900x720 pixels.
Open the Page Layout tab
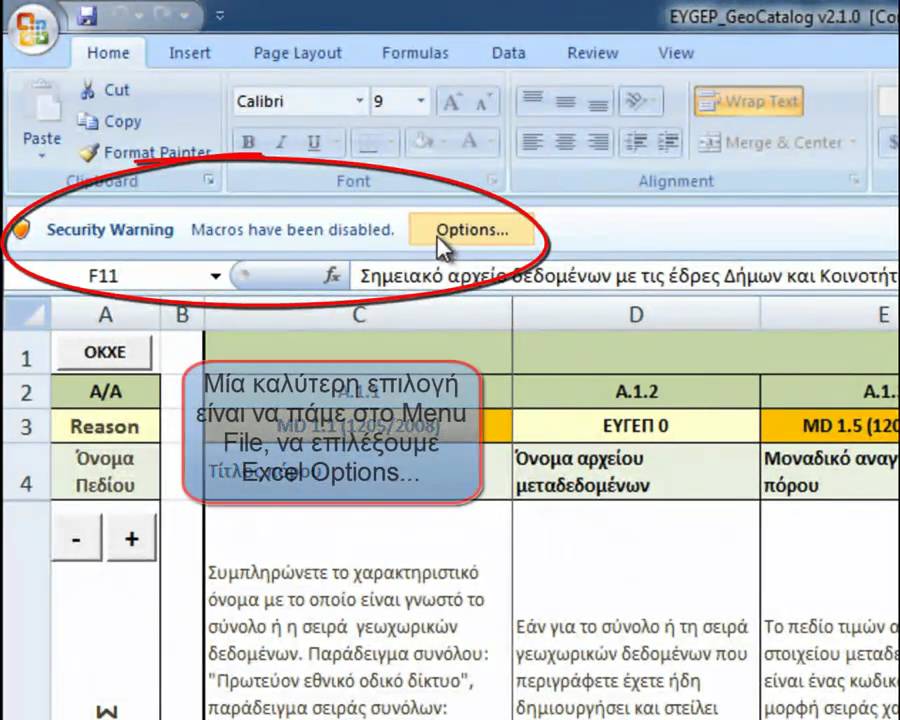coord(297,53)
